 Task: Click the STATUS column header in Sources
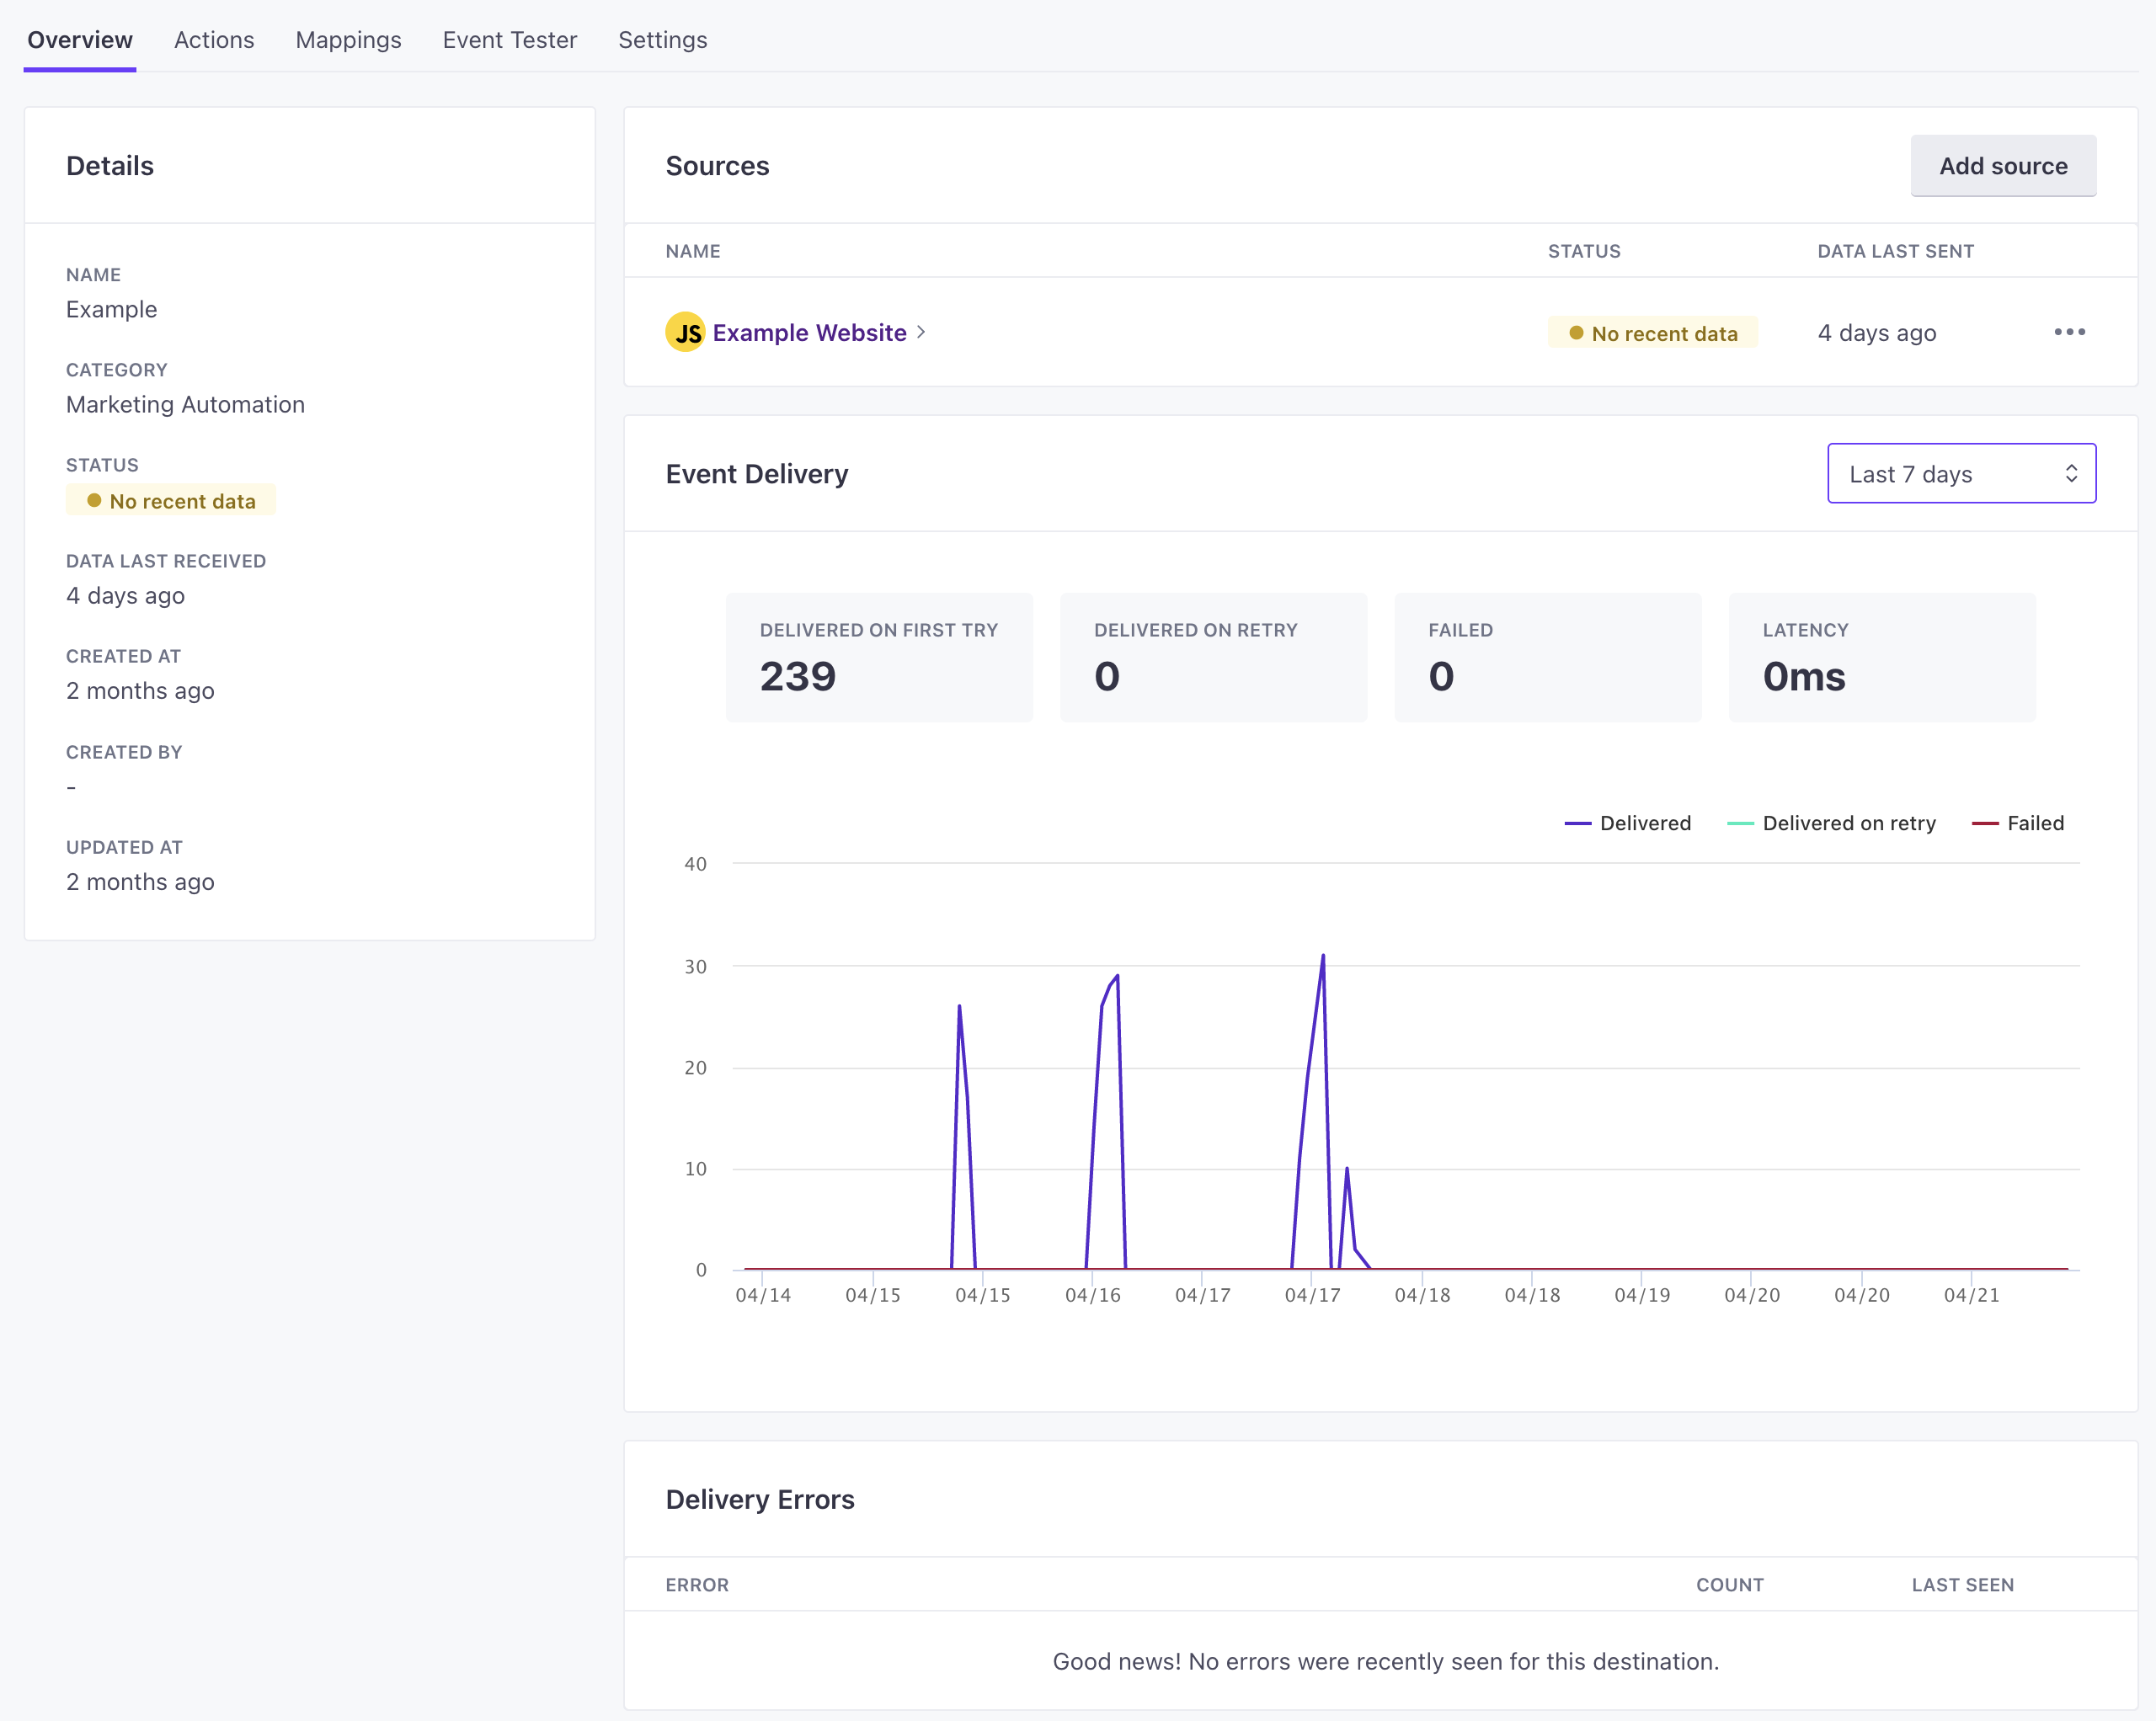click(x=1584, y=251)
